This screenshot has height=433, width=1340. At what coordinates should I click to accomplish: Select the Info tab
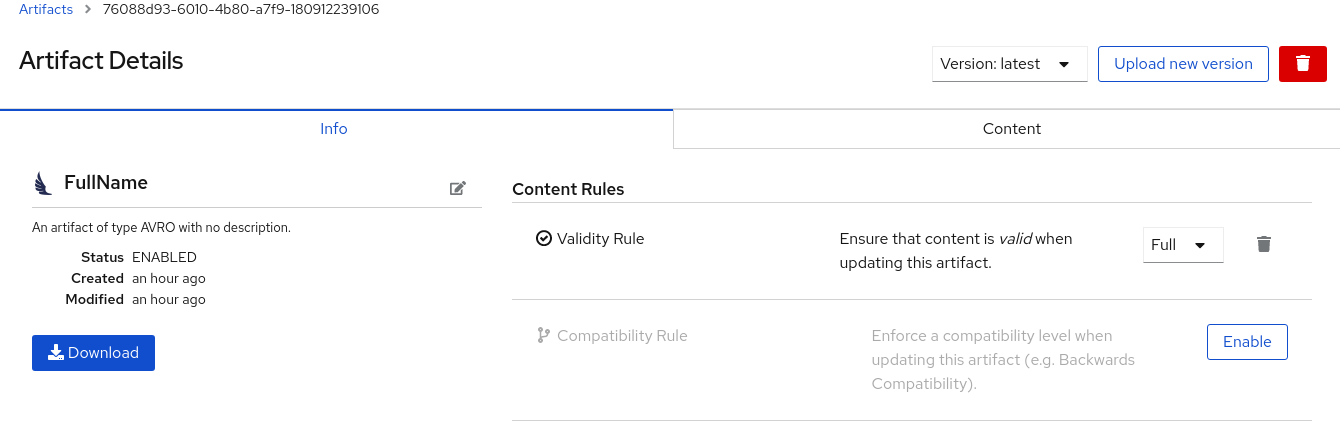point(334,129)
